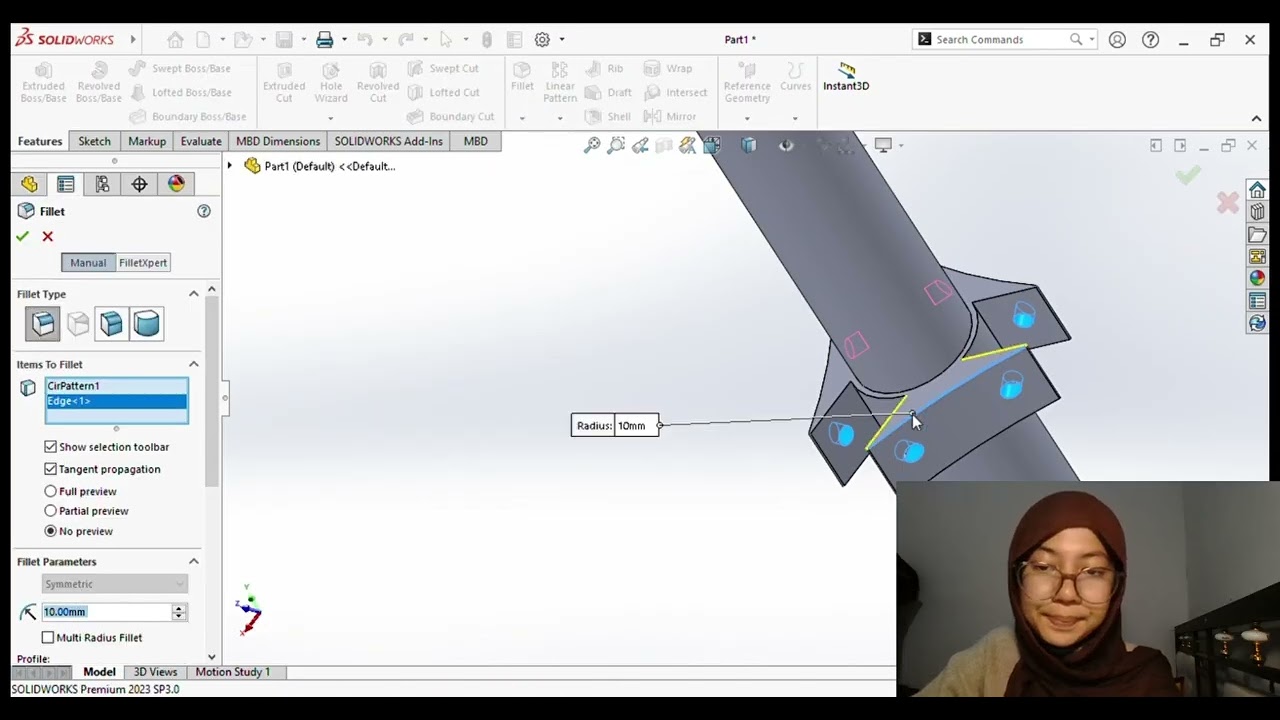This screenshot has width=1280, height=720.
Task: Open Appearances color ball in task pane
Action: tap(1257, 278)
